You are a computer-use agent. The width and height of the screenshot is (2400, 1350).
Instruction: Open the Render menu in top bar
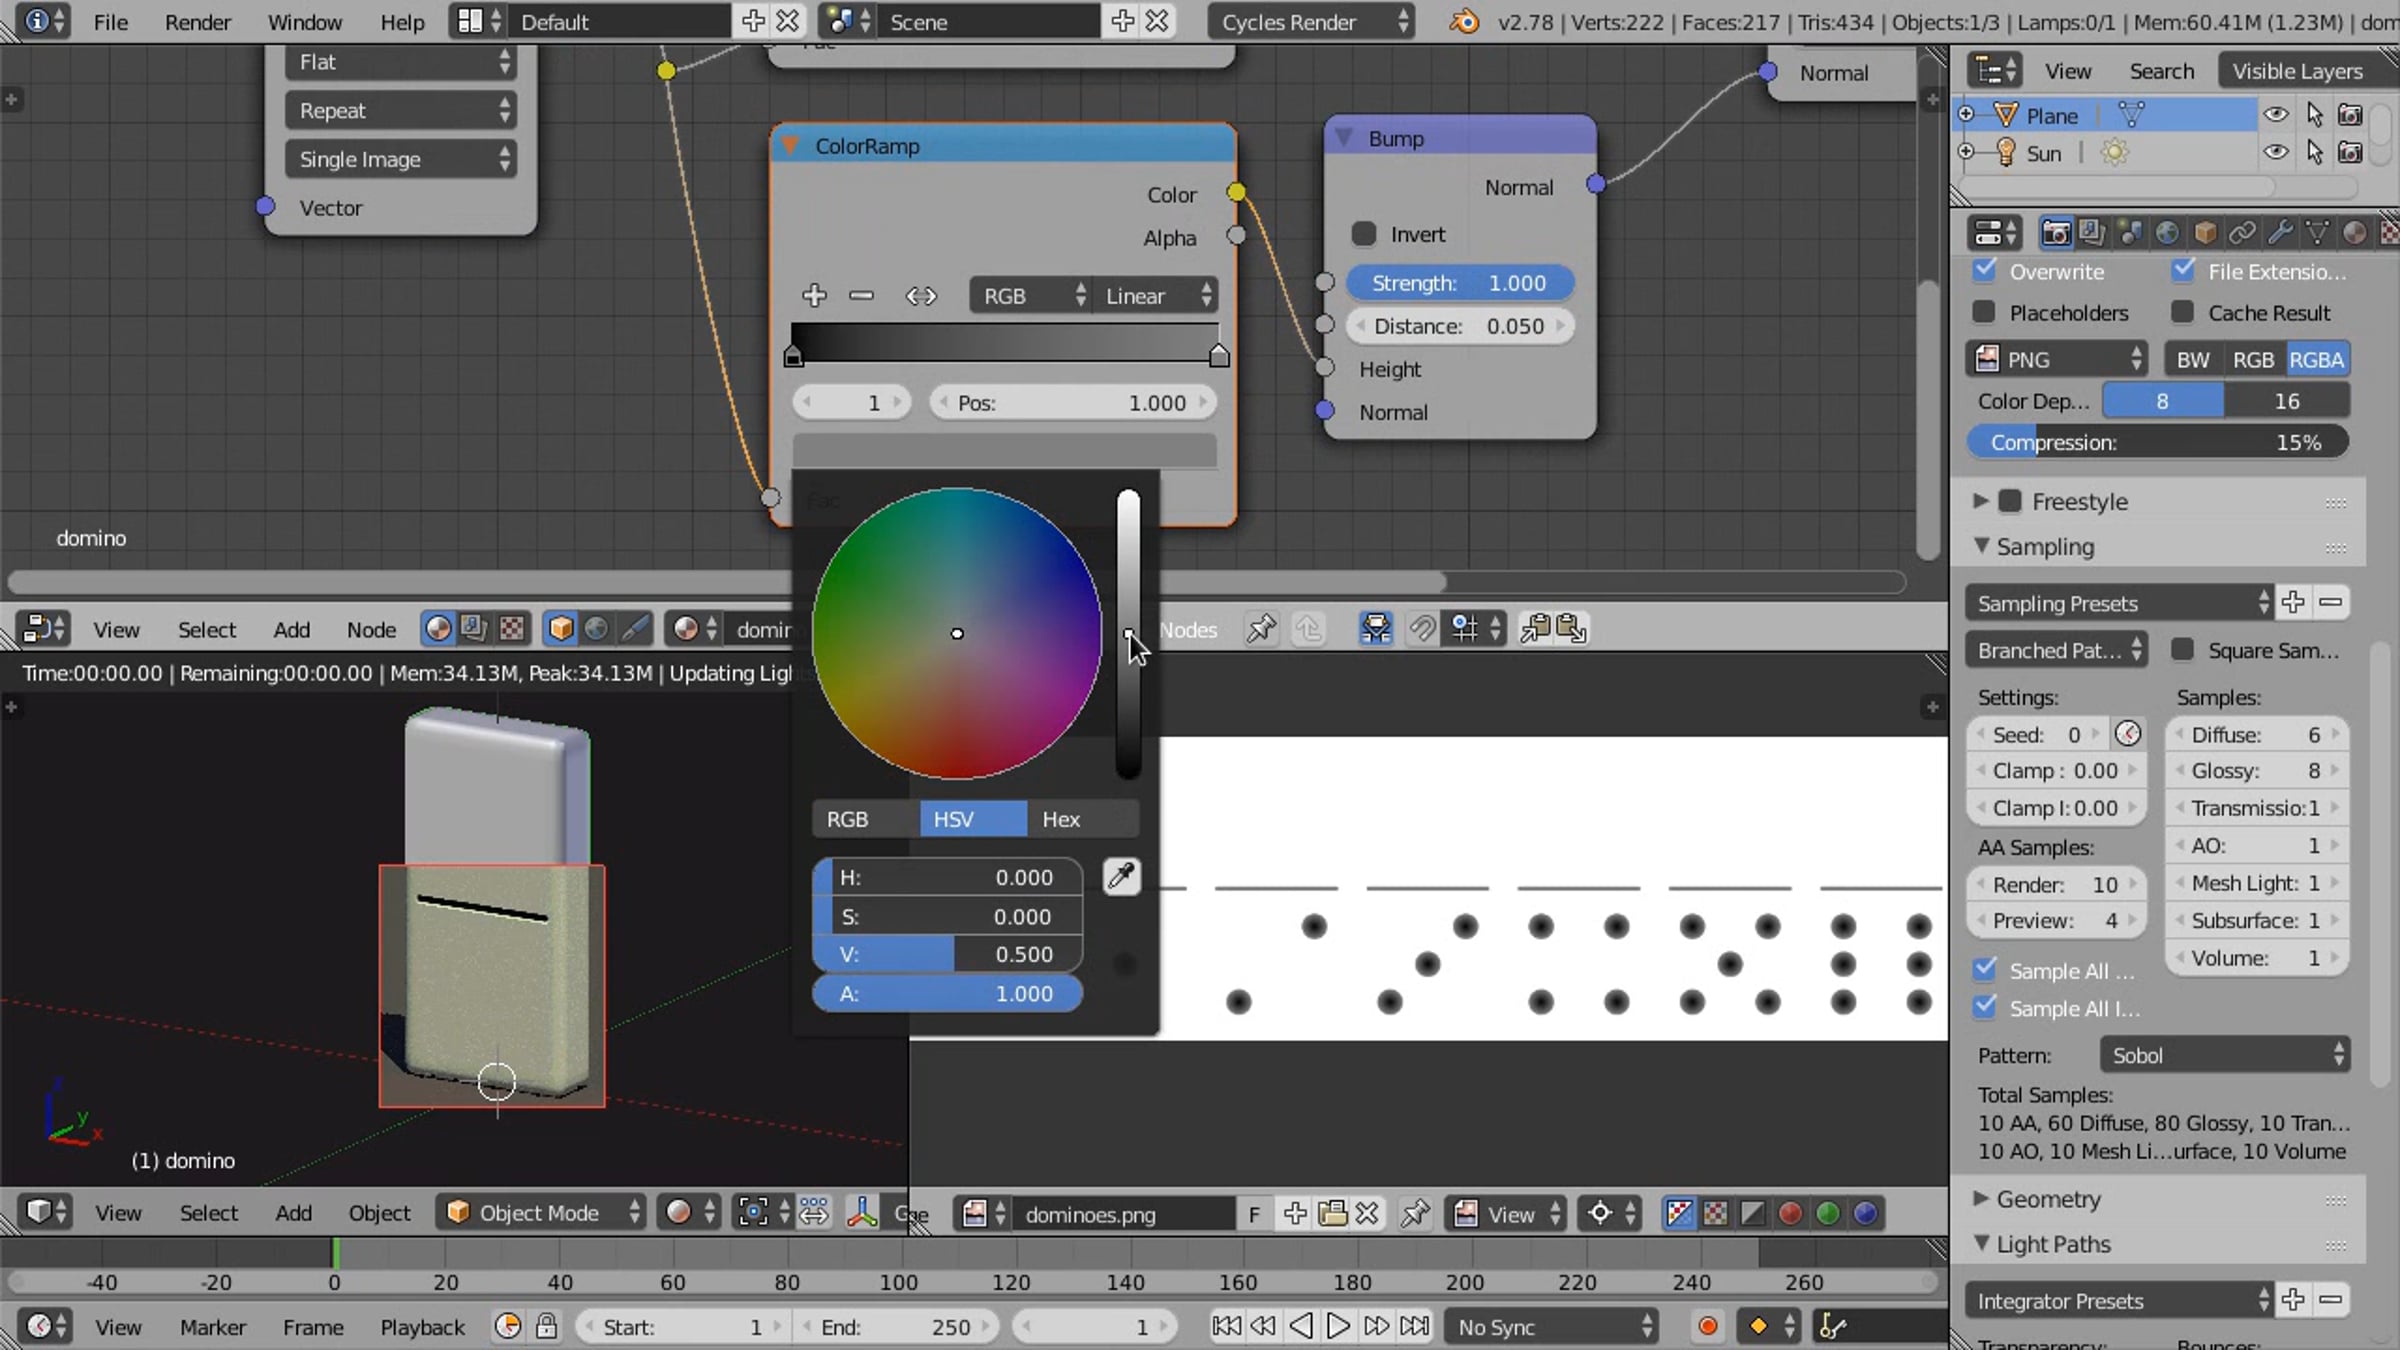tap(197, 22)
